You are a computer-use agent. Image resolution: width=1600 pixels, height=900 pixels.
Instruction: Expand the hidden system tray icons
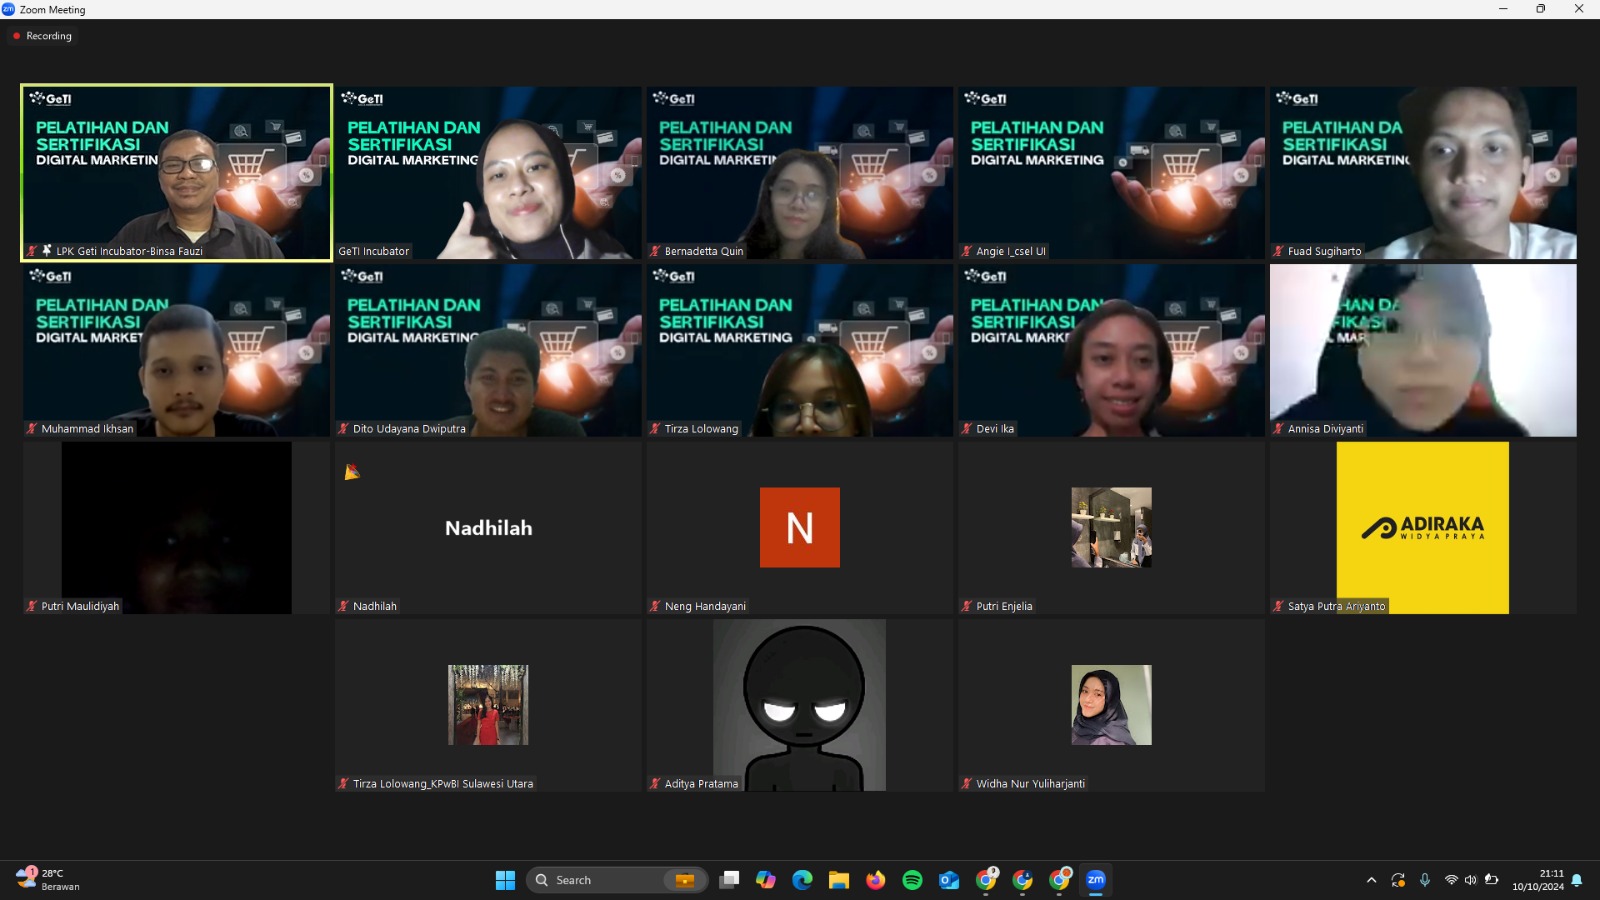[1371, 880]
